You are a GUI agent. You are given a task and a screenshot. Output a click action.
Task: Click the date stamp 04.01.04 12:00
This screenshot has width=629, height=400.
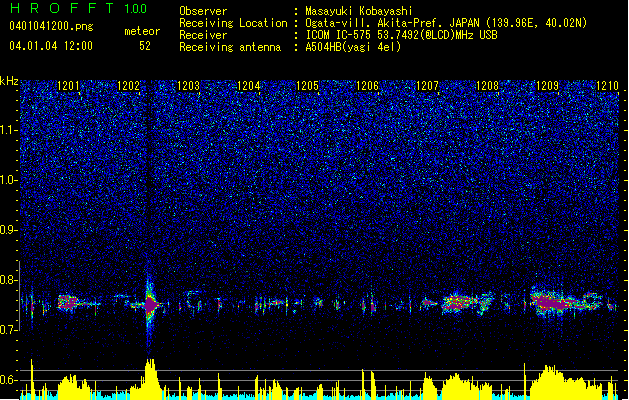(51, 46)
